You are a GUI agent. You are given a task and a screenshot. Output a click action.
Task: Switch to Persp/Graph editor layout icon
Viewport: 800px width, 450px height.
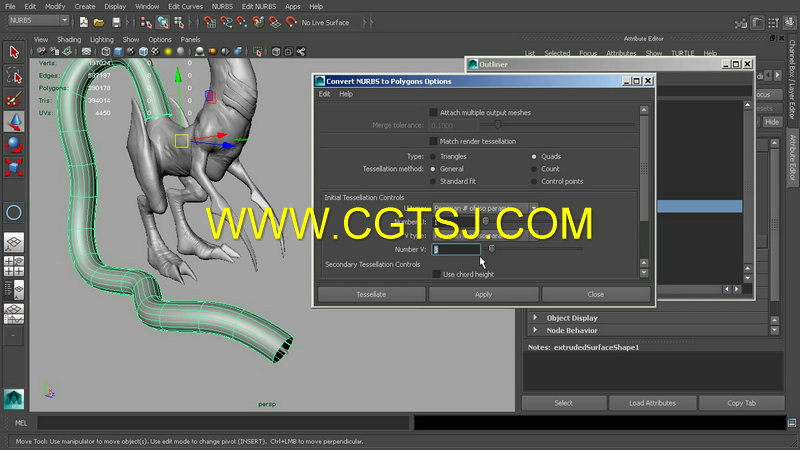tap(14, 313)
